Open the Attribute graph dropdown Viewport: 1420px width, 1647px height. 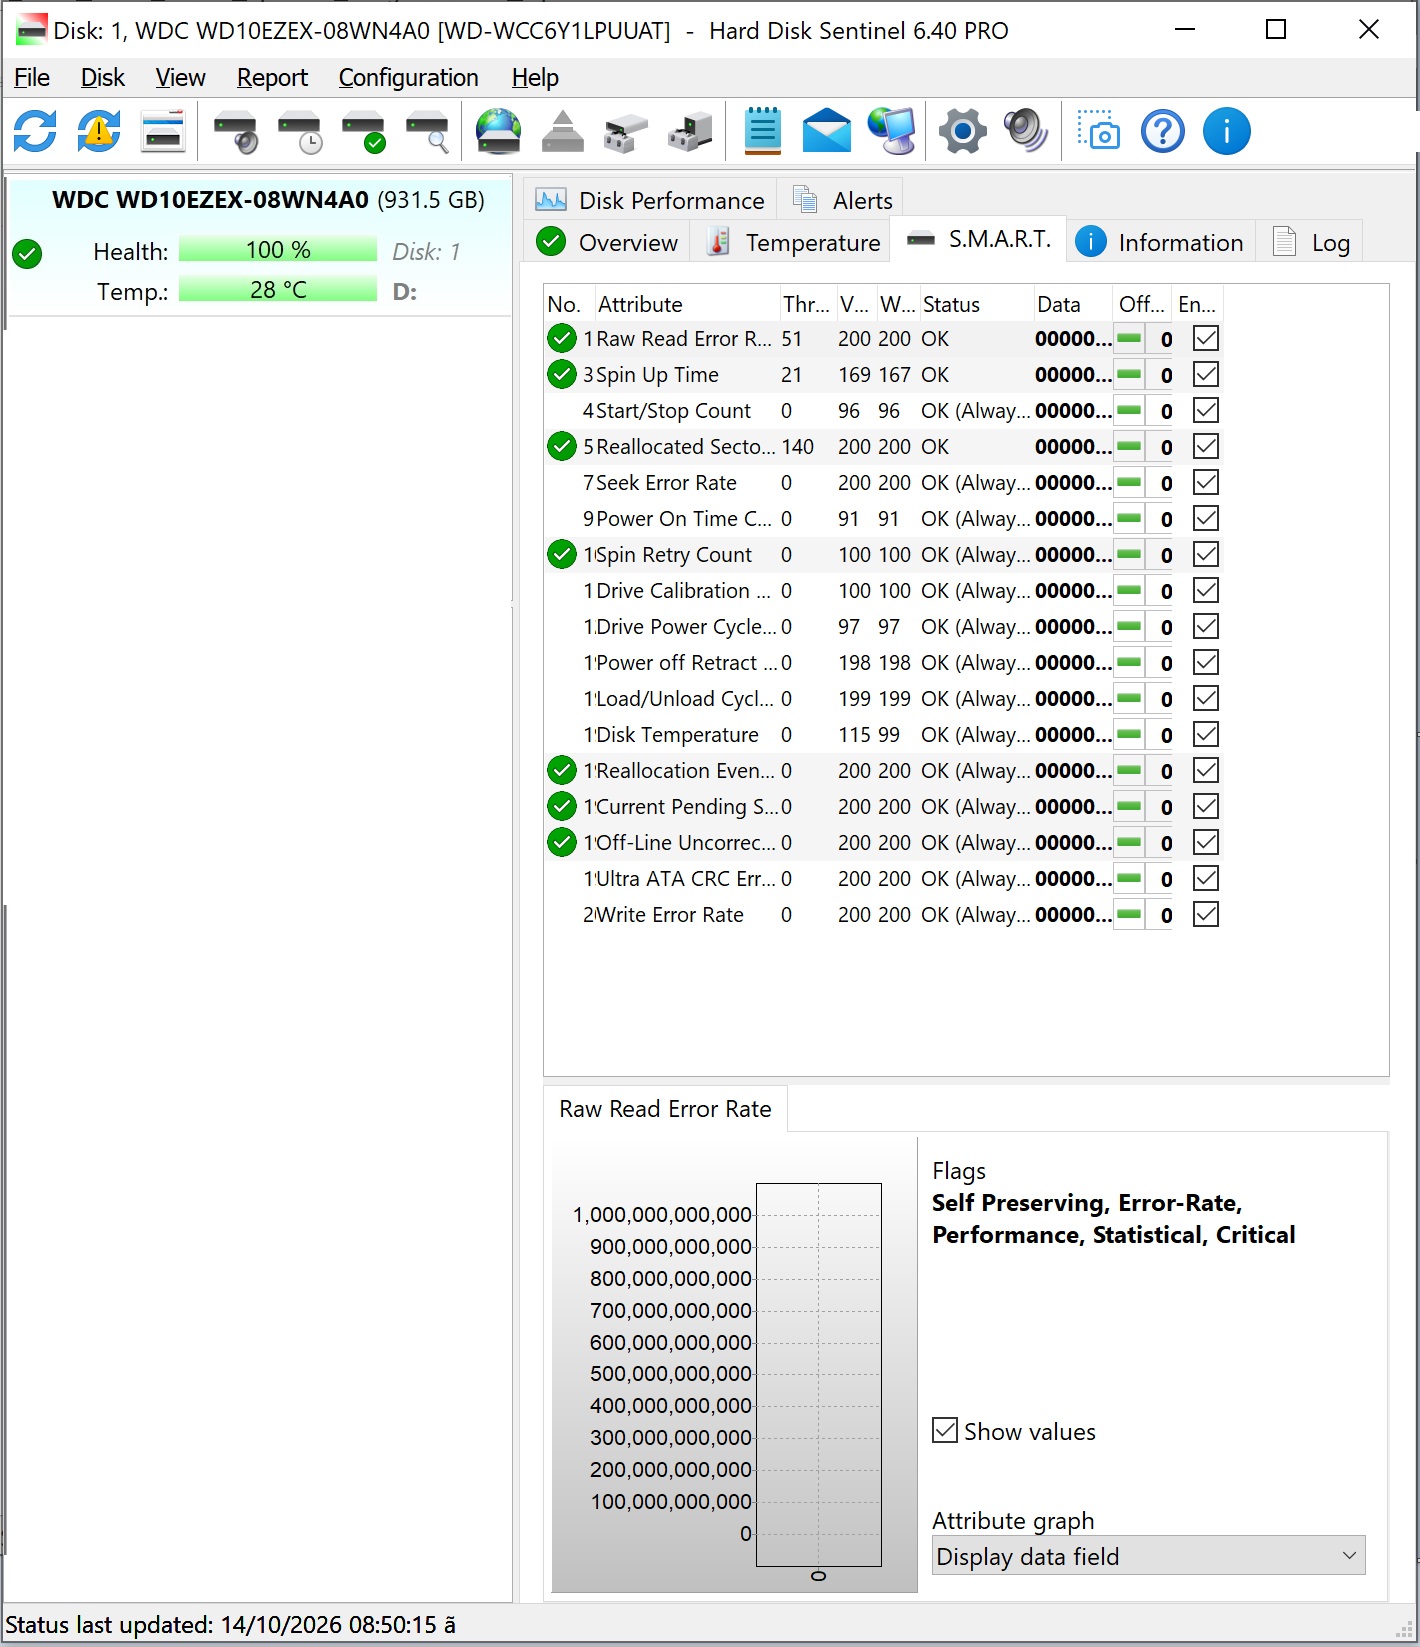[1148, 1556]
